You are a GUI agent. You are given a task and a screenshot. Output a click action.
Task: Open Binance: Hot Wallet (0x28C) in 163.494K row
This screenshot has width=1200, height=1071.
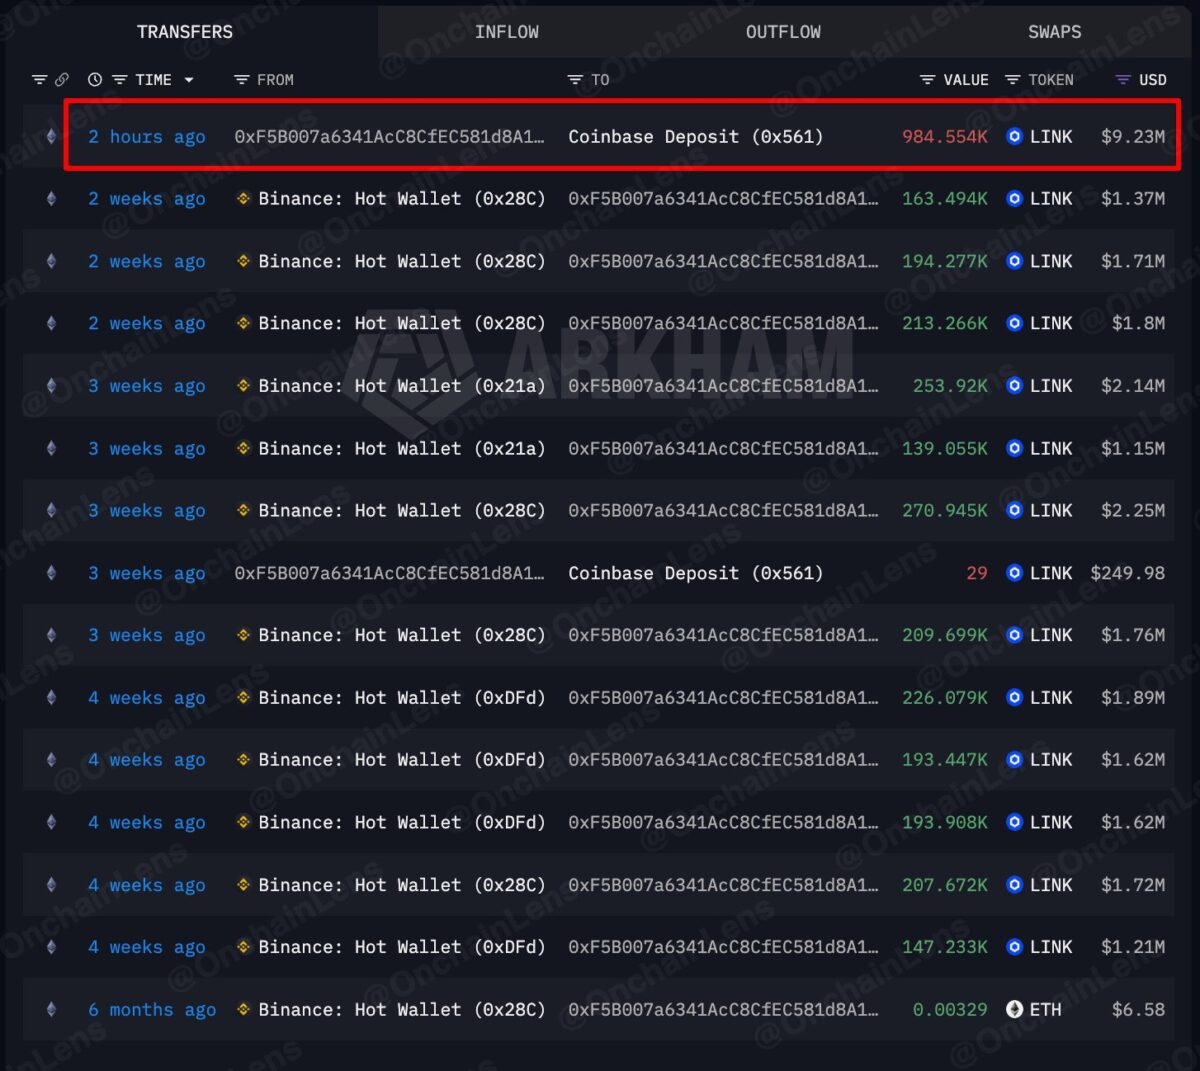pos(402,199)
